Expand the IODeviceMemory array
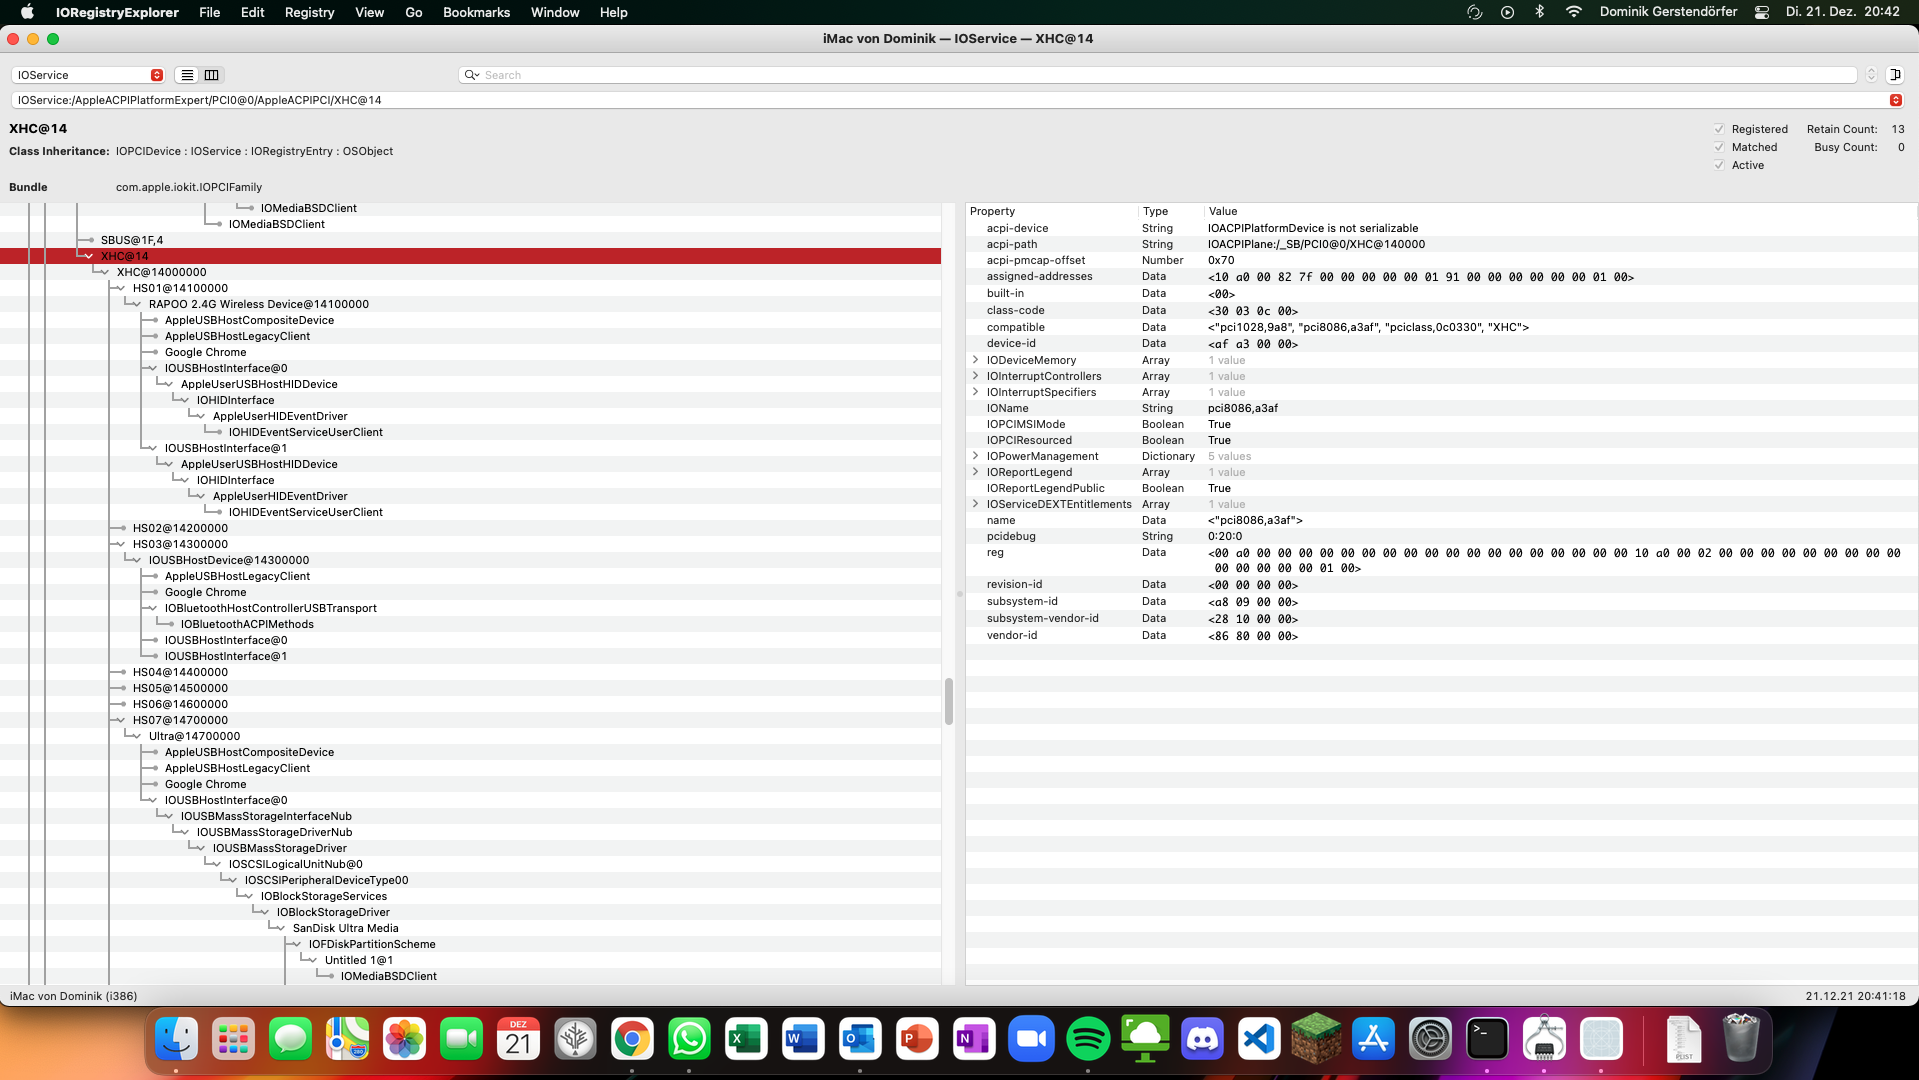Screen dimensions: 1919x1080 tap(976, 360)
